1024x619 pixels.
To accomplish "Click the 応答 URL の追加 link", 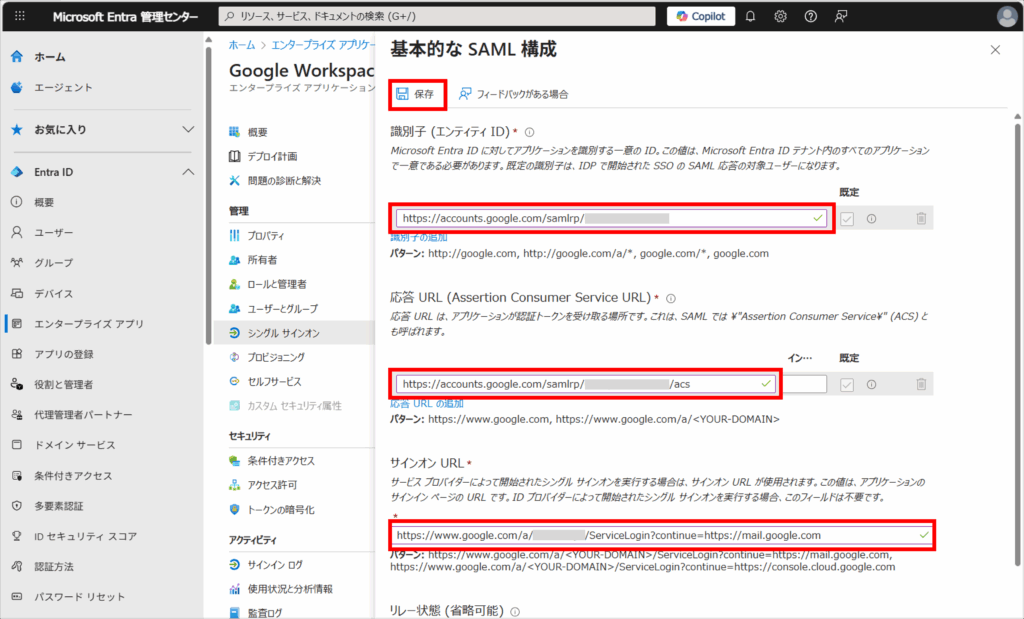I will (427, 403).
